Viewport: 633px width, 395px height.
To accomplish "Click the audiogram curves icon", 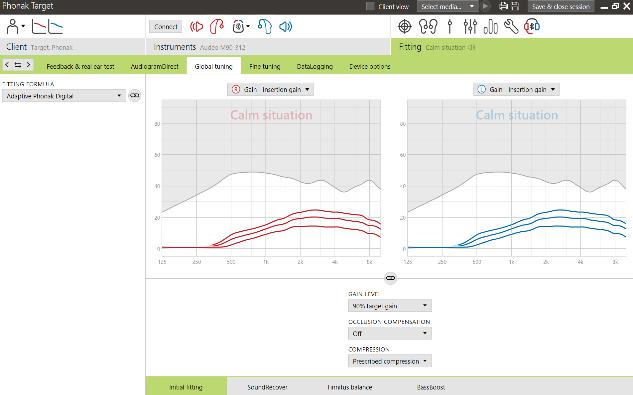I will (48, 27).
